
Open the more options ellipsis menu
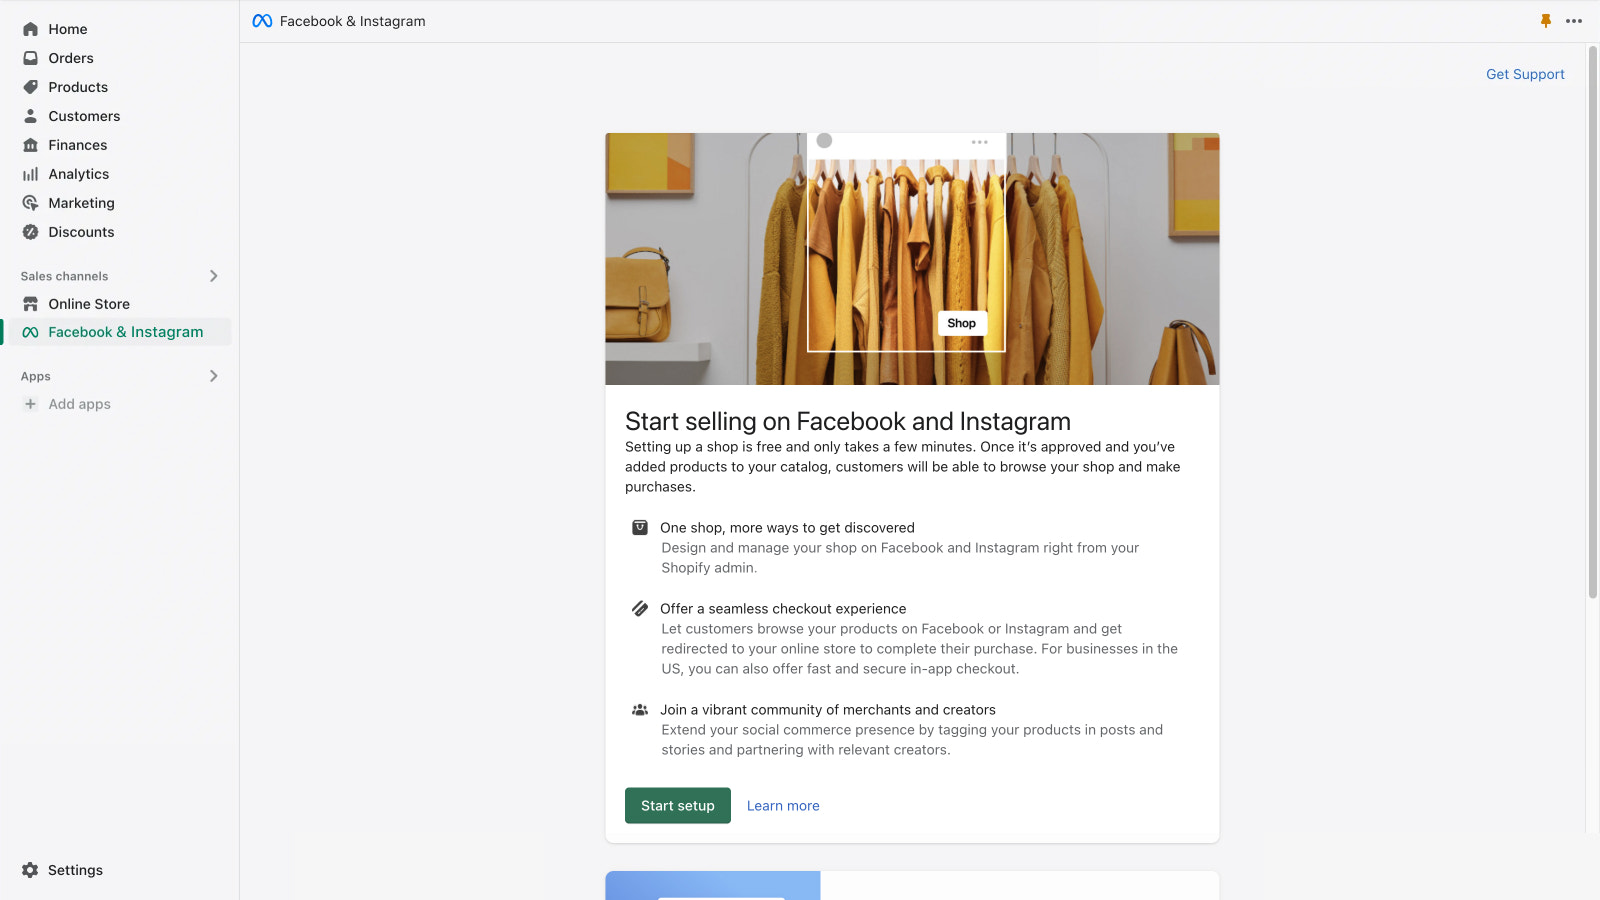[x=1574, y=20]
